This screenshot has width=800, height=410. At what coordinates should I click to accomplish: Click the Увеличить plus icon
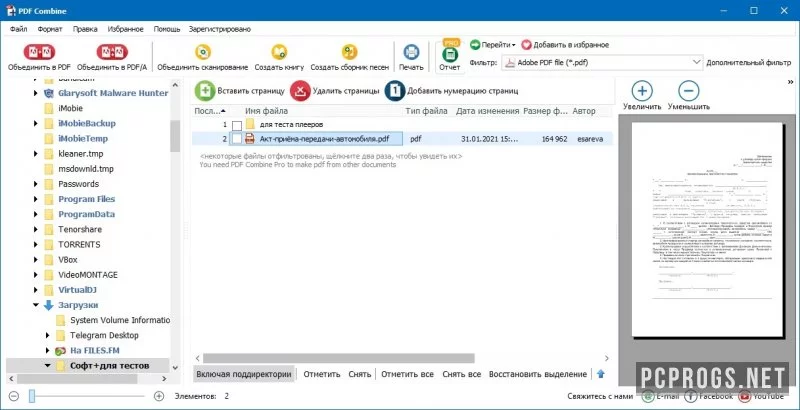pyautogui.click(x=642, y=91)
